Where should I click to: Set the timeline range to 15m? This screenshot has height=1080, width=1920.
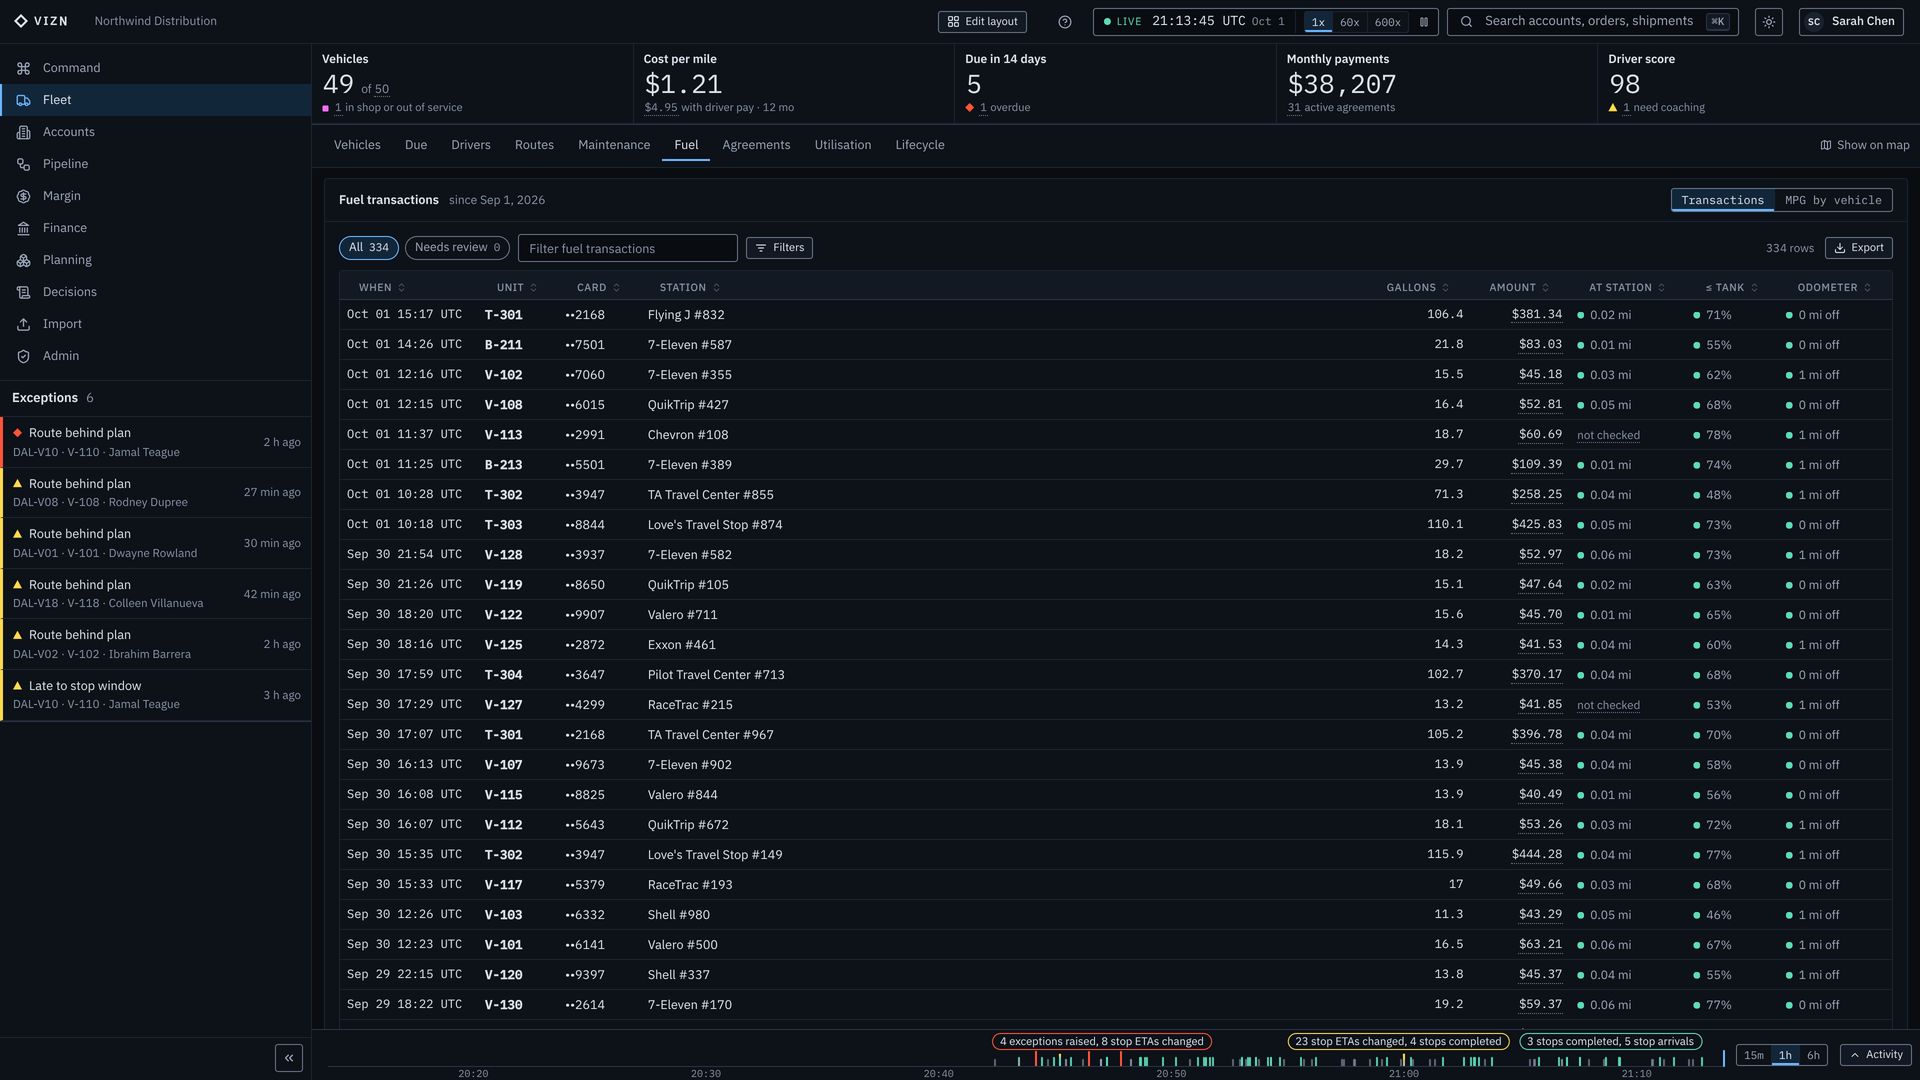(1754, 1055)
